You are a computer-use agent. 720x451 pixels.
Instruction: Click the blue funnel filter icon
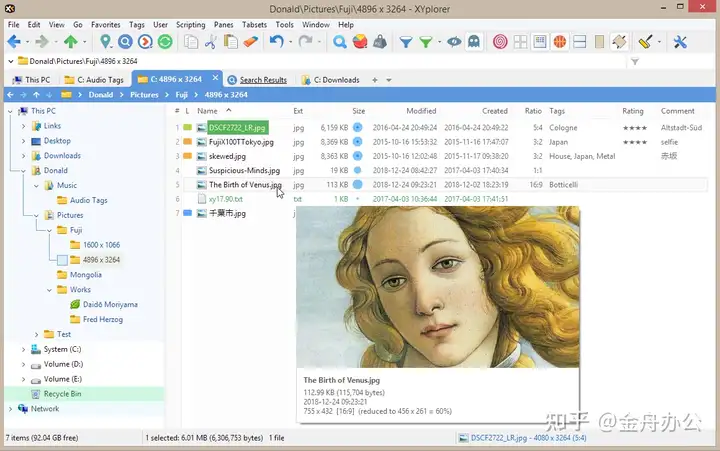coord(406,43)
